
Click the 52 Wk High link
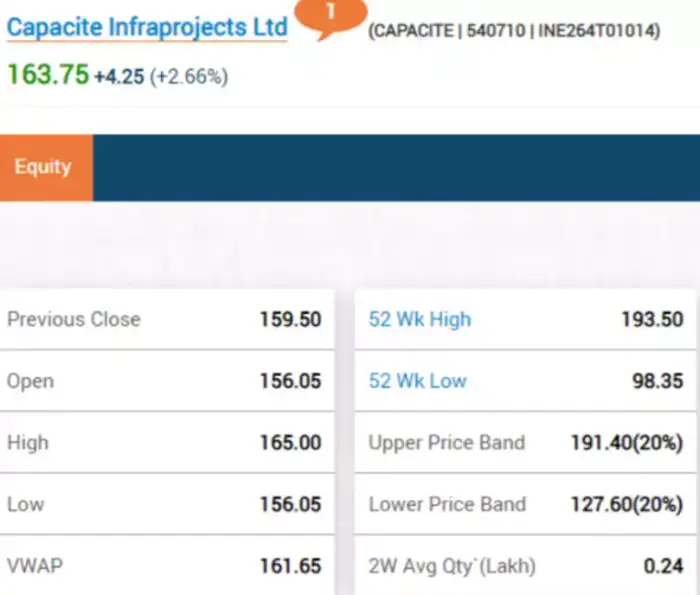tap(420, 320)
